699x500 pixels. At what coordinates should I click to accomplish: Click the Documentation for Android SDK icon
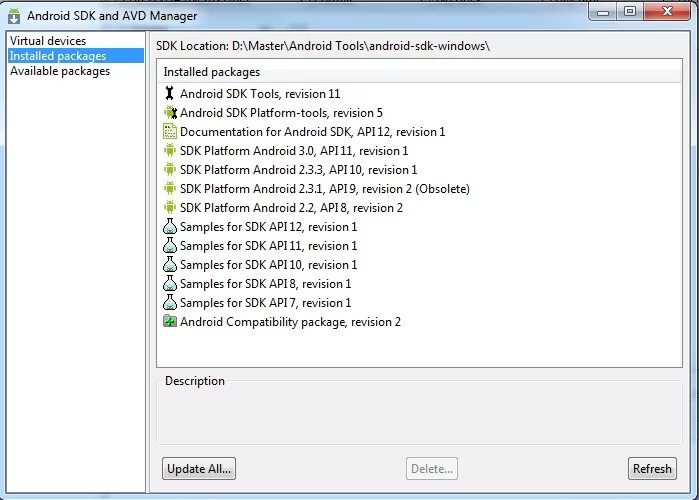[x=169, y=132]
